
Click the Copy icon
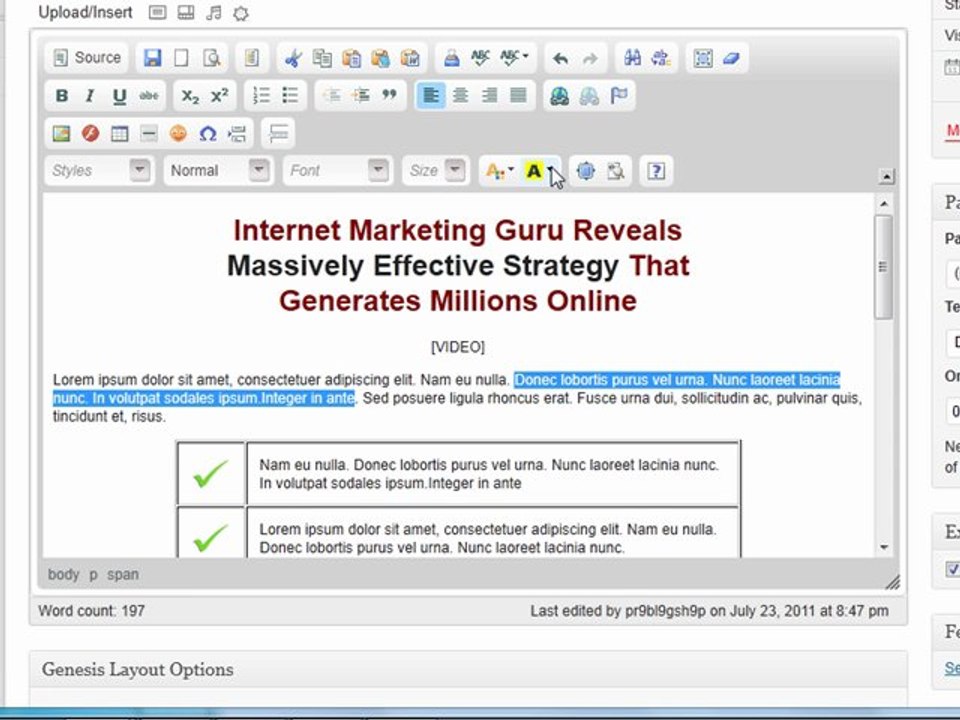[322, 58]
